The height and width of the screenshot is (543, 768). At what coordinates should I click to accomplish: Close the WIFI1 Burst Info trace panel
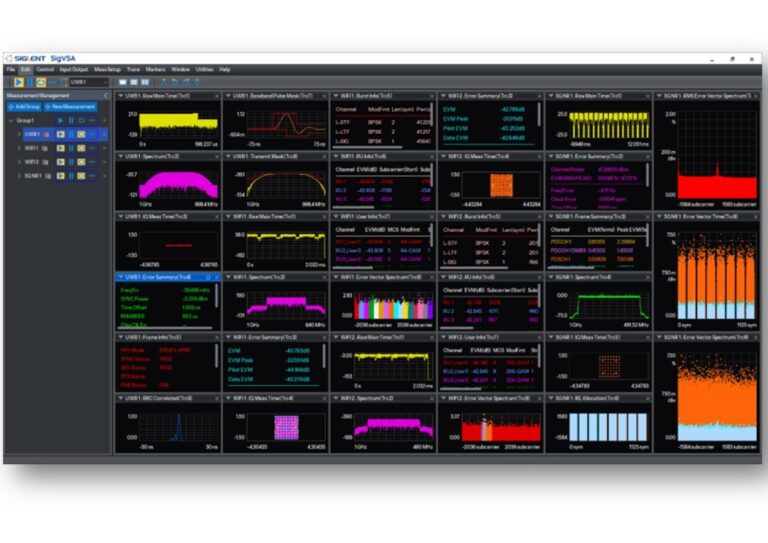pos(432,96)
